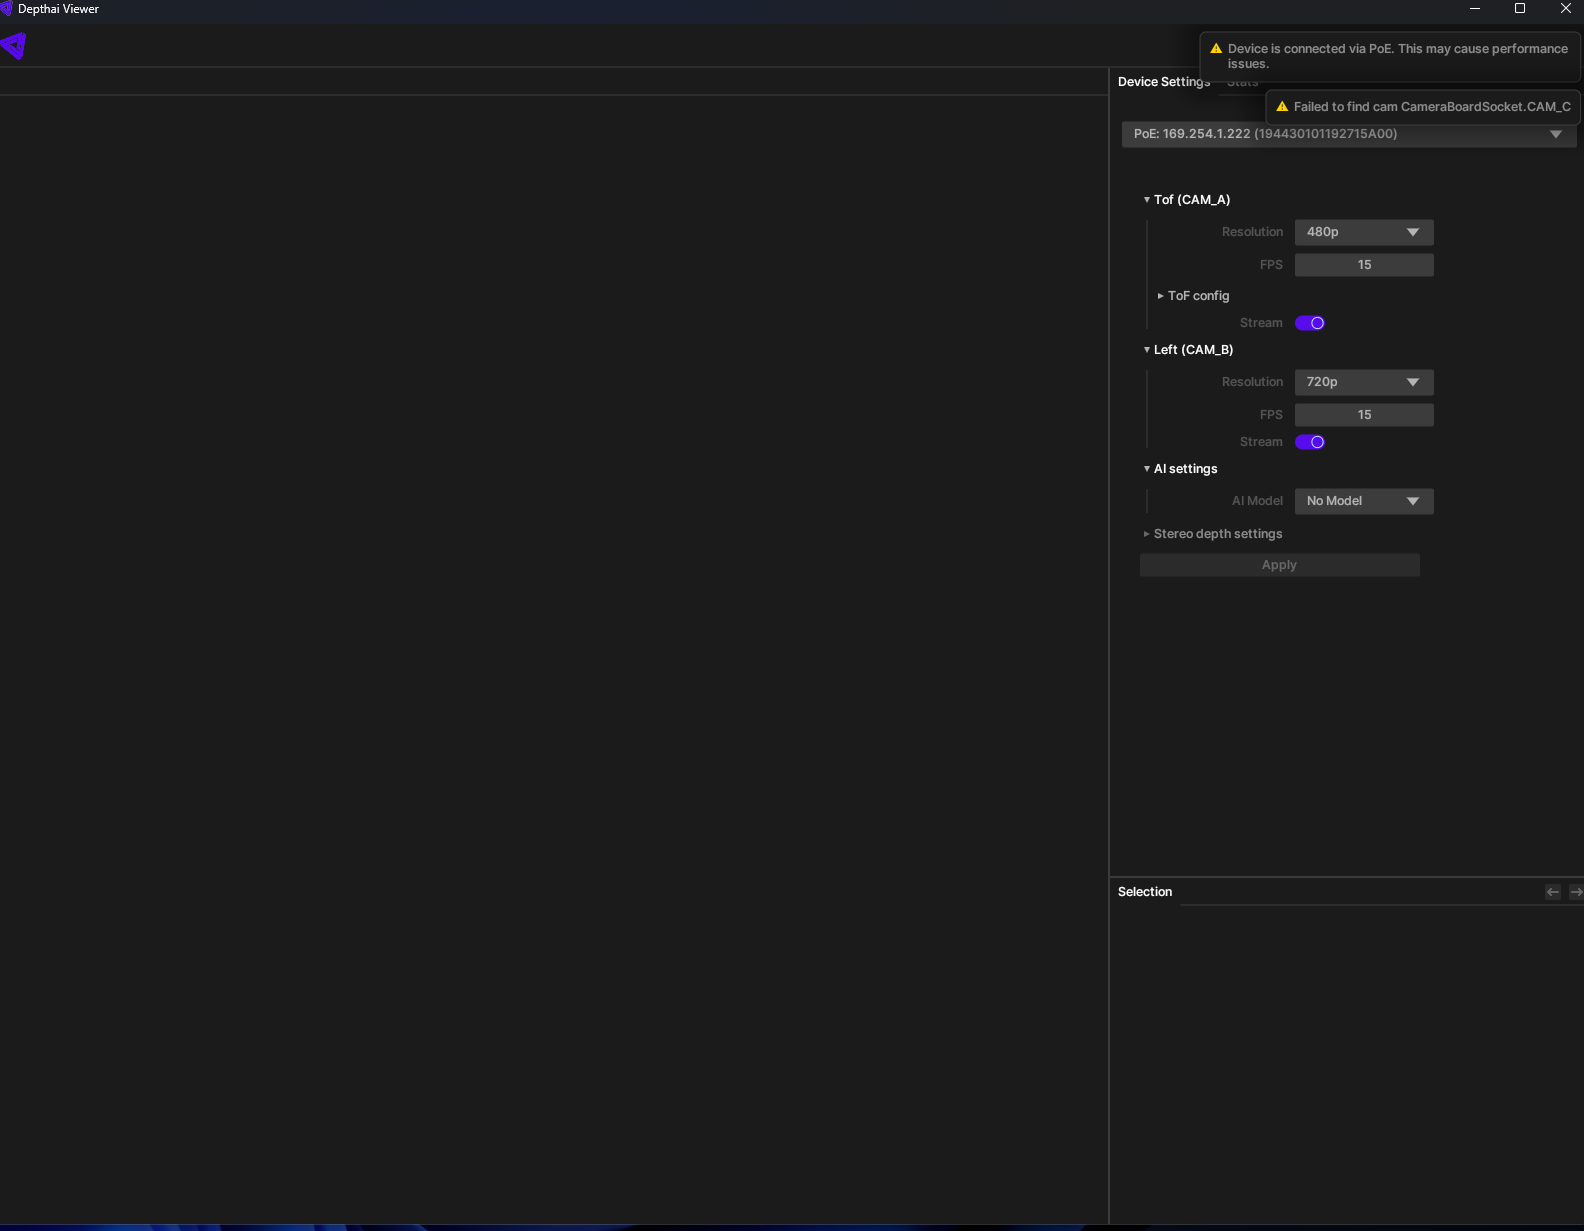Click the back arrow in Selection panel

pos(1552,892)
